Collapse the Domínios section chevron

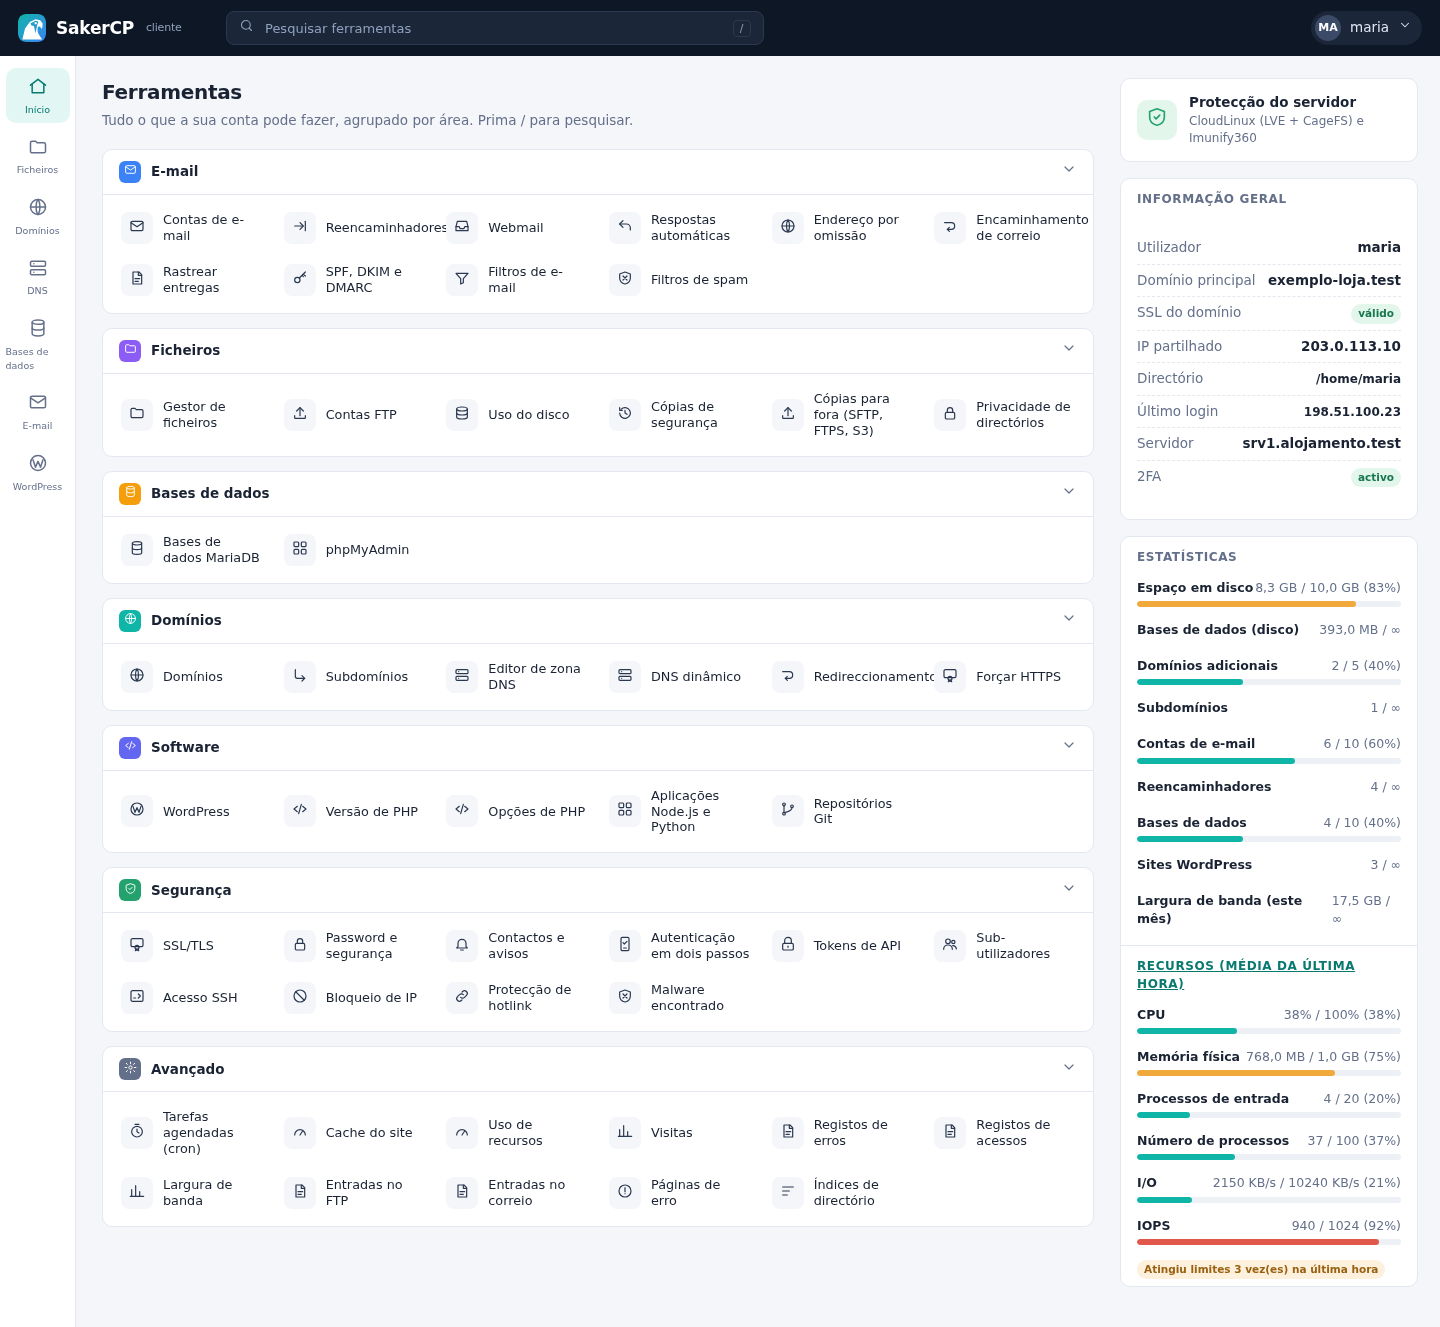click(x=1069, y=619)
